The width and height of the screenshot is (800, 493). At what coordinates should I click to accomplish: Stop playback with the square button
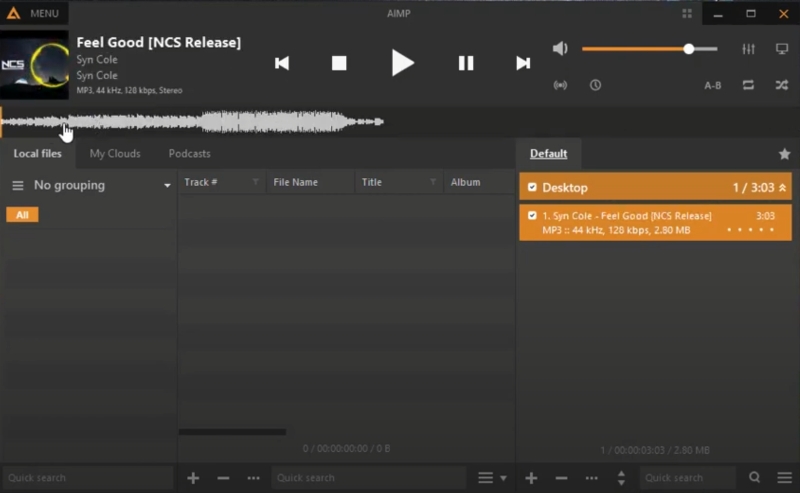339,63
